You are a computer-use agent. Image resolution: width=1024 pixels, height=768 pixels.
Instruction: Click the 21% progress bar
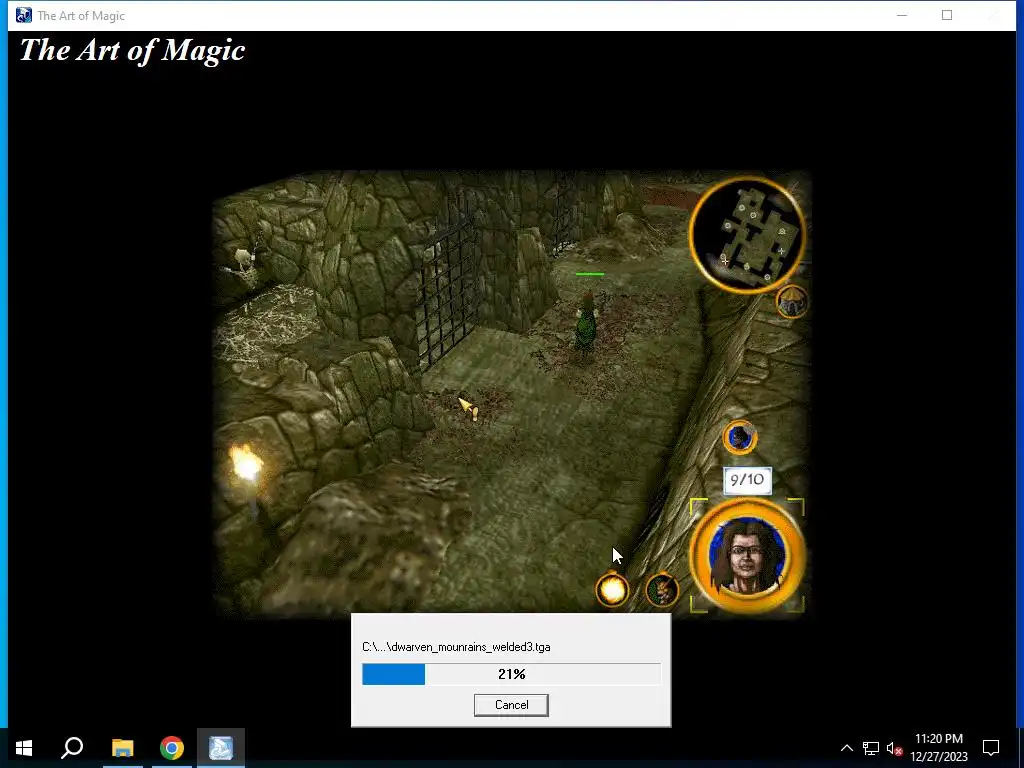[x=511, y=674]
